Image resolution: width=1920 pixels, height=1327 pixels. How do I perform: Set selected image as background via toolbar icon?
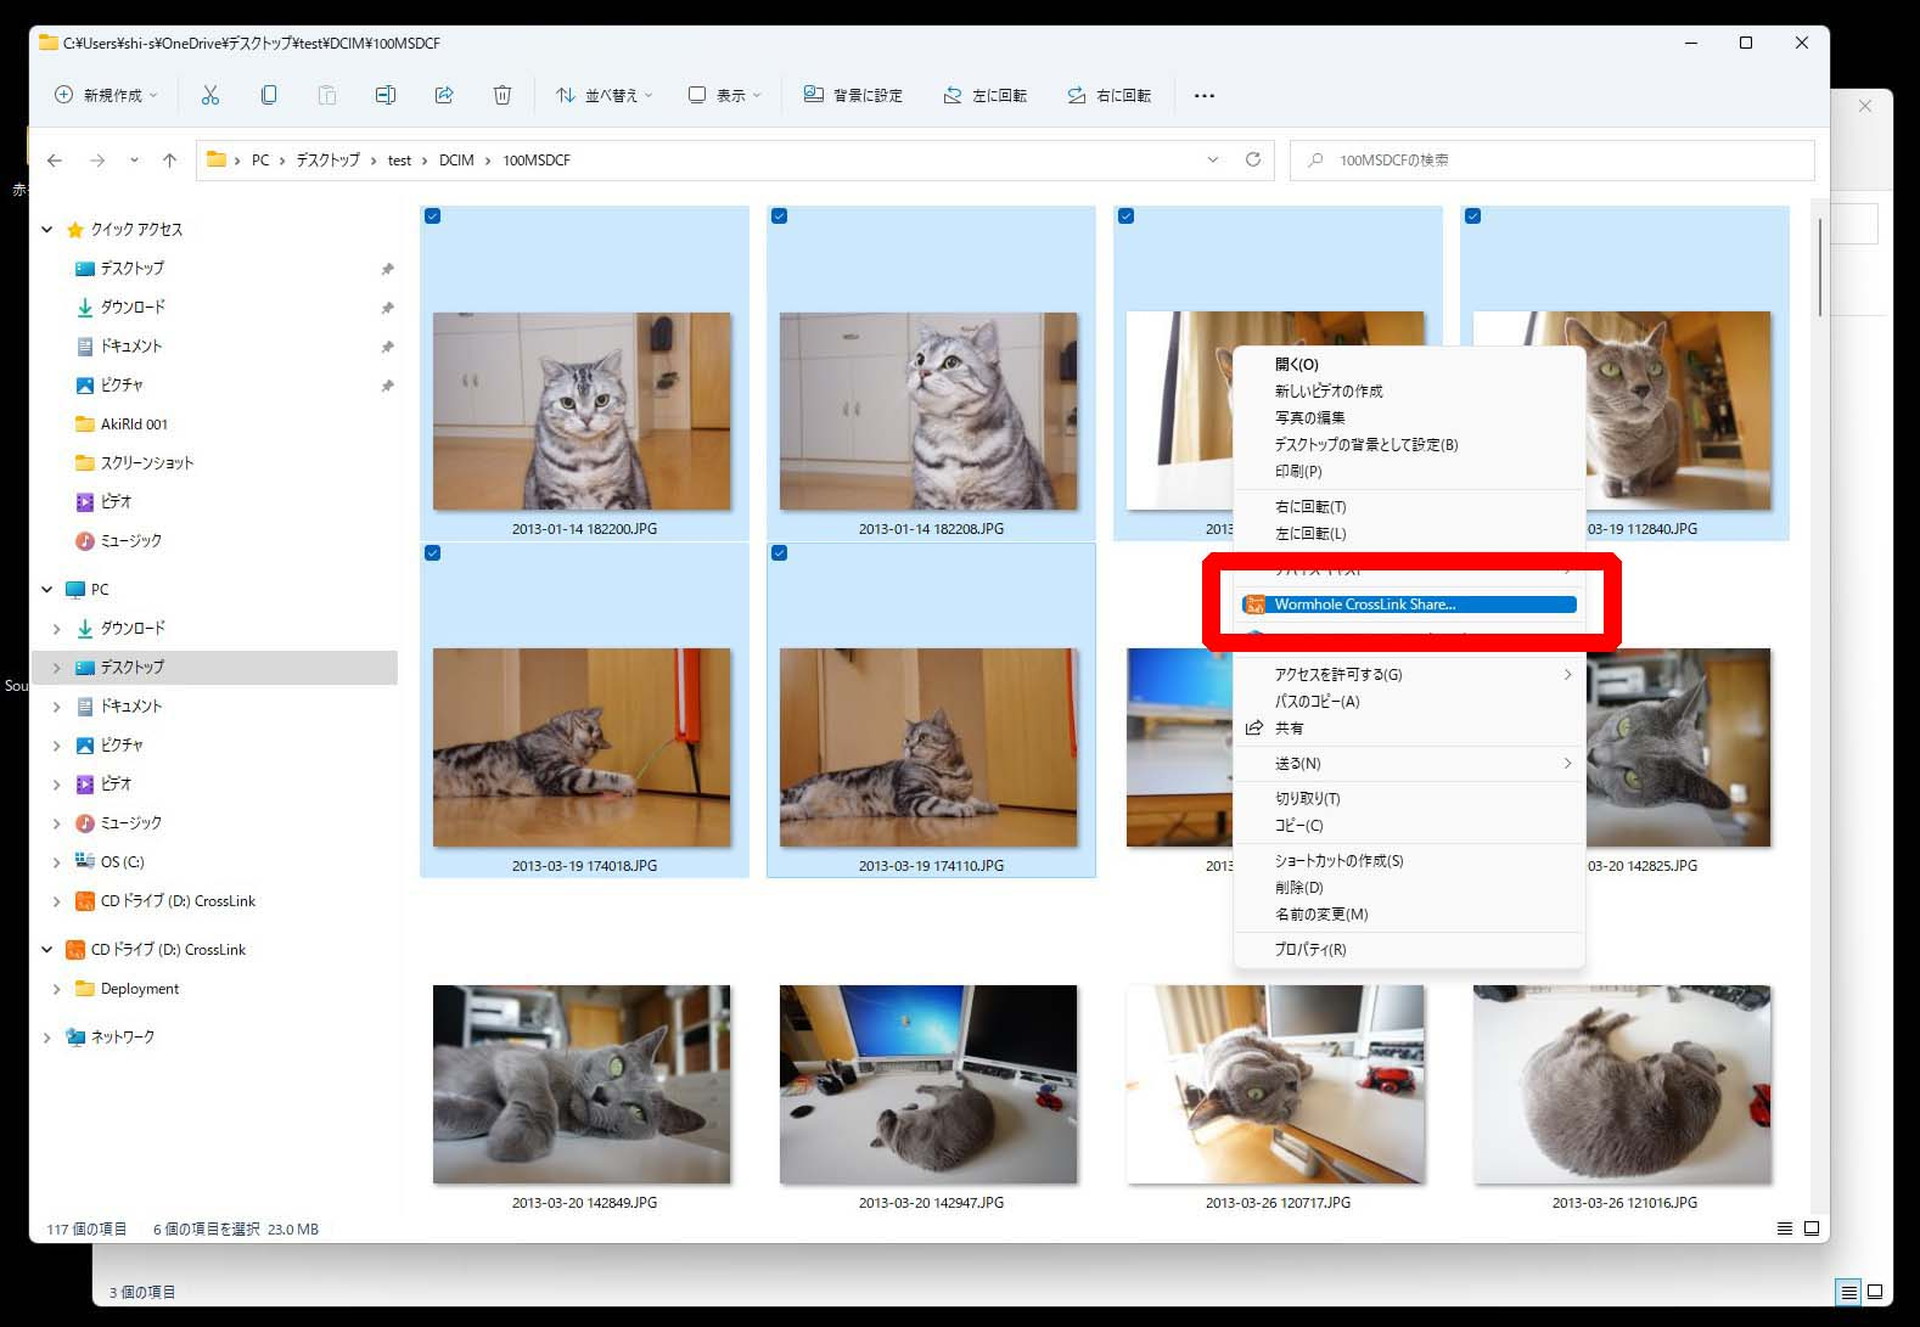click(x=853, y=95)
